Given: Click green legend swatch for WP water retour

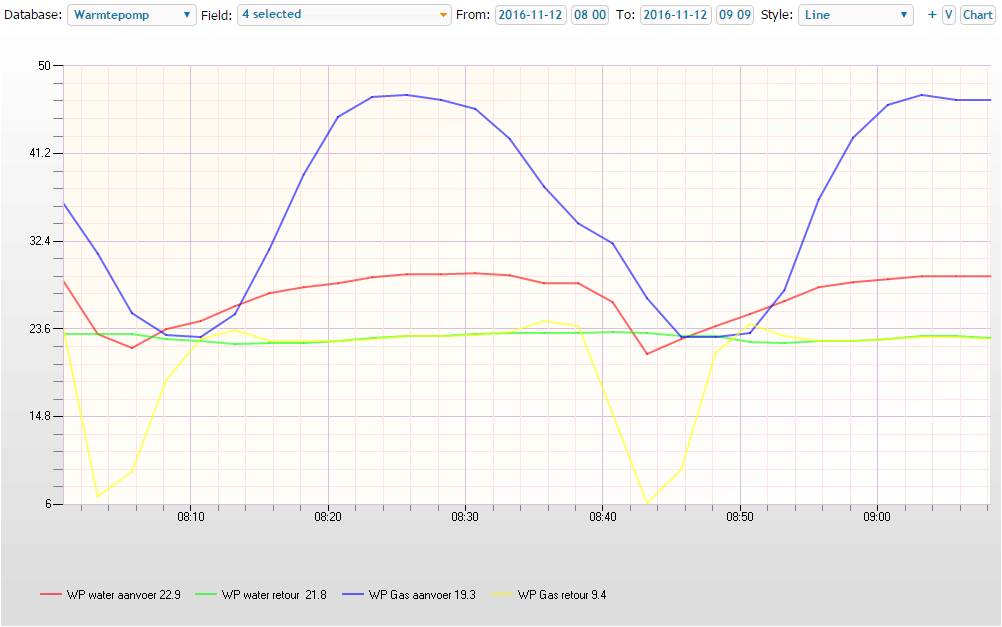Looking at the screenshot, I should click(206, 594).
